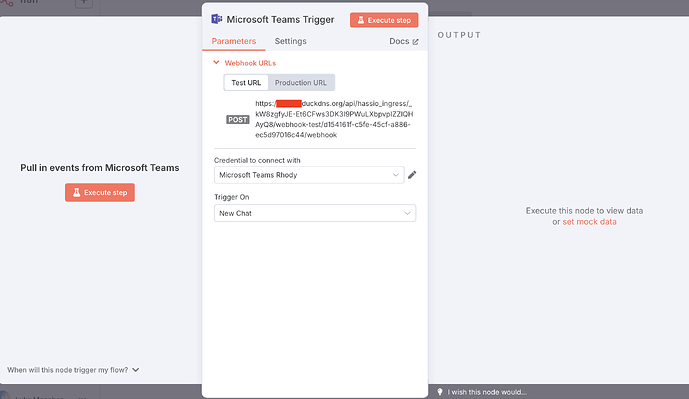Click the Microsoft Teams Trigger node title
This screenshot has width=689, height=399.
point(280,19)
